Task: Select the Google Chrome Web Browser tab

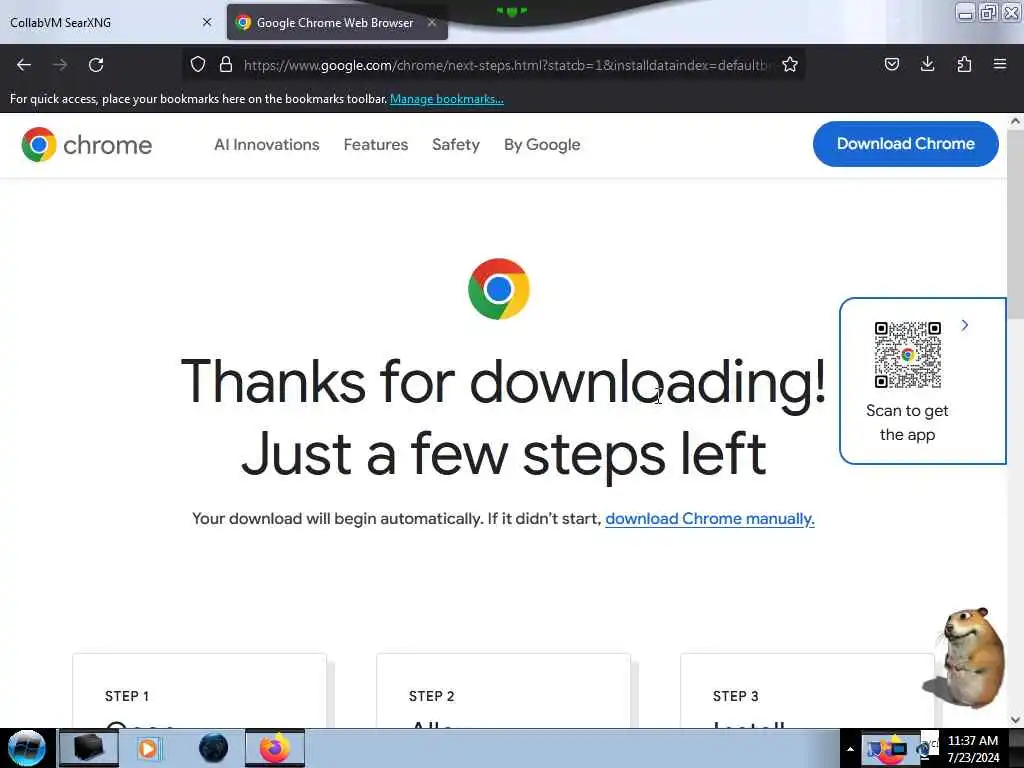Action: pos(336,22)
